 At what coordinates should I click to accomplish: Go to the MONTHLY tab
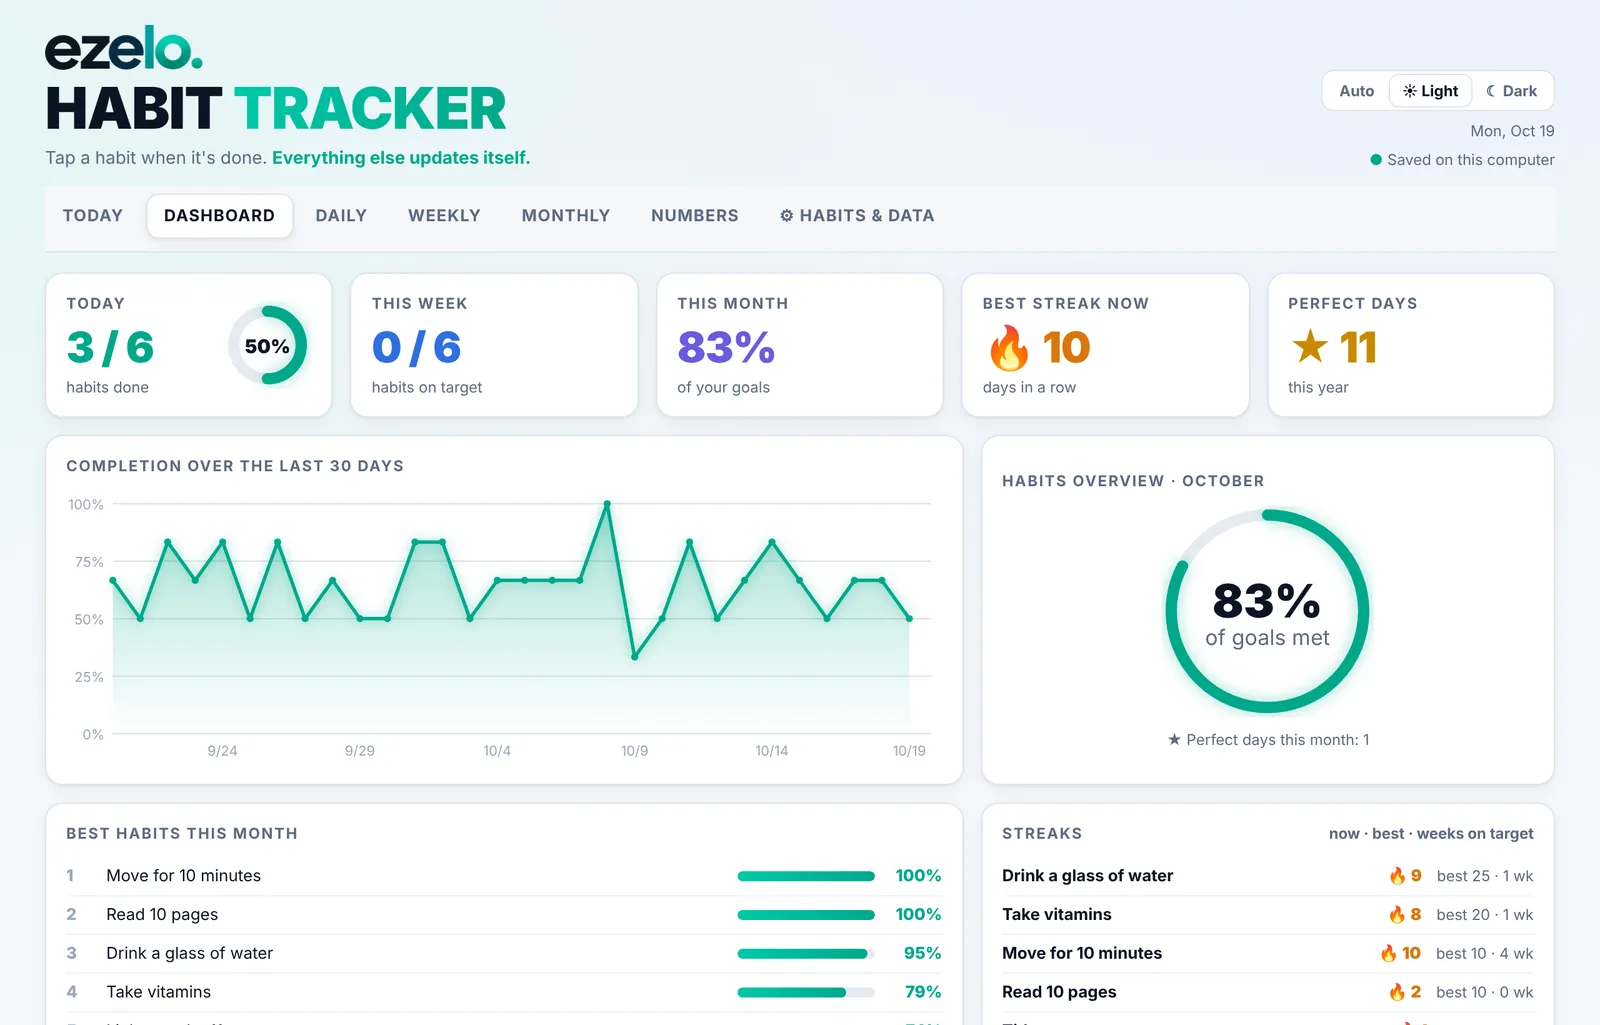point(565,216)
